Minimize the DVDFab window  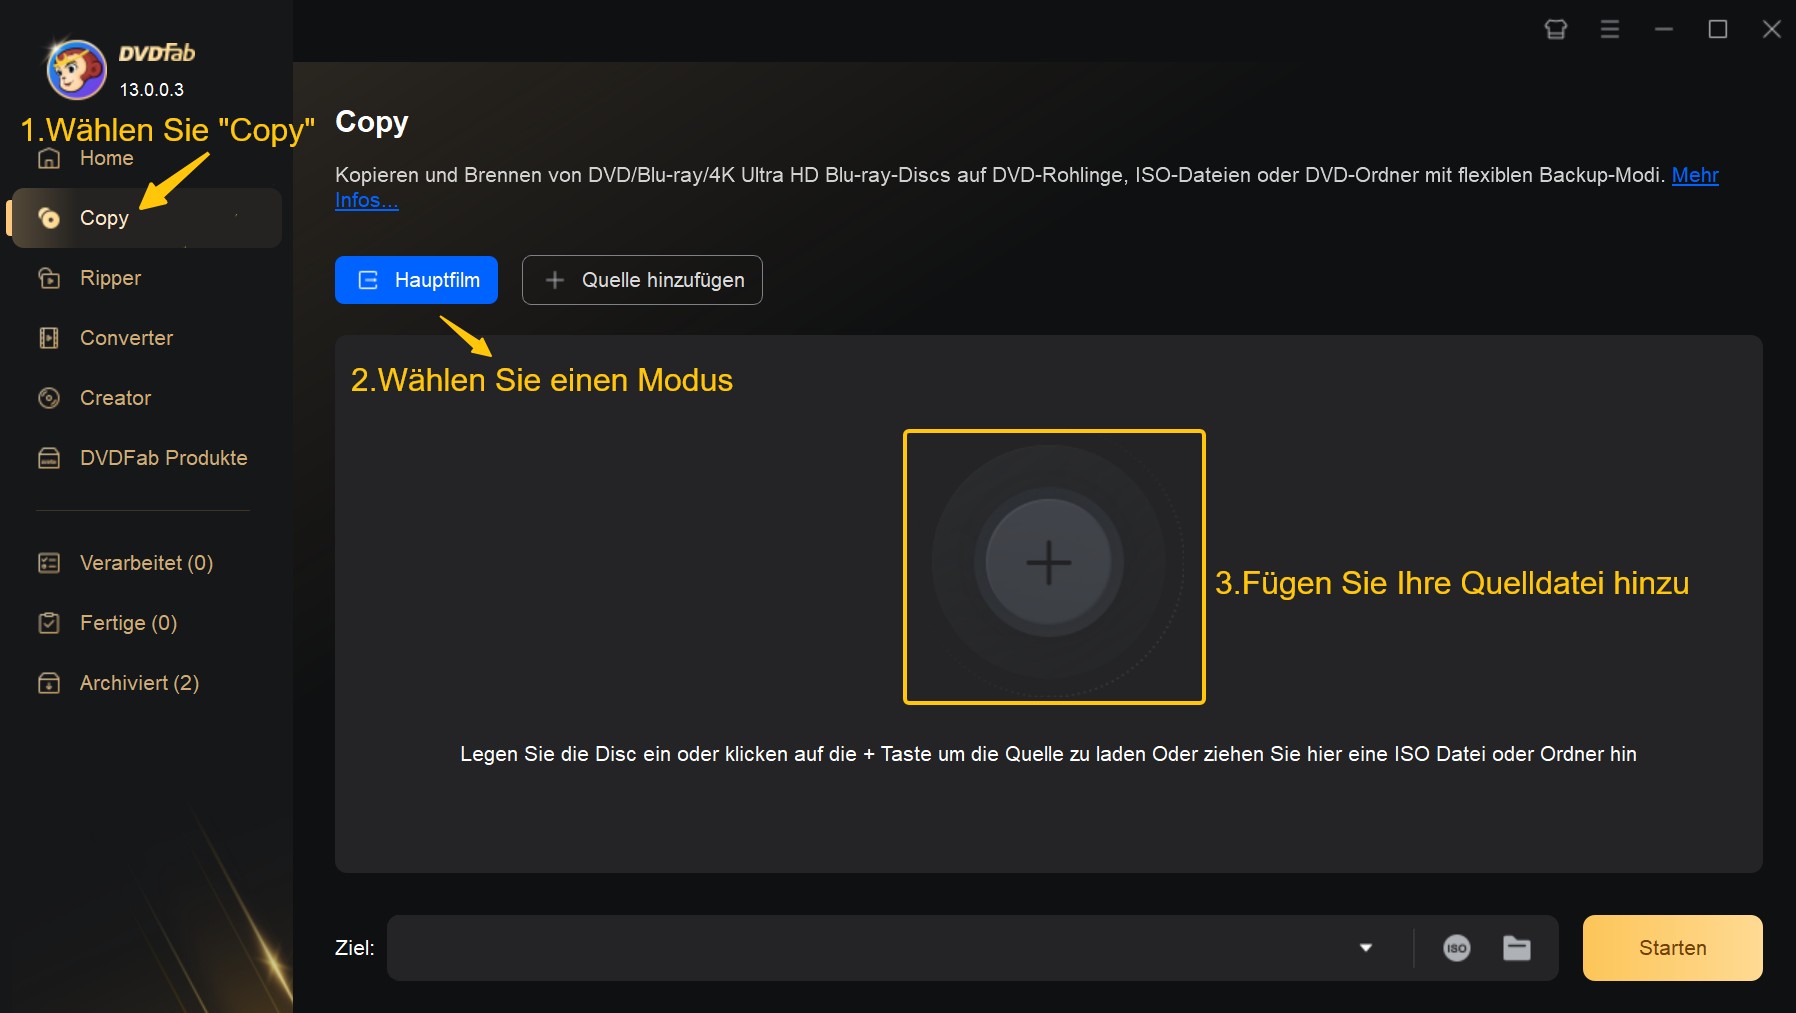1664,30
